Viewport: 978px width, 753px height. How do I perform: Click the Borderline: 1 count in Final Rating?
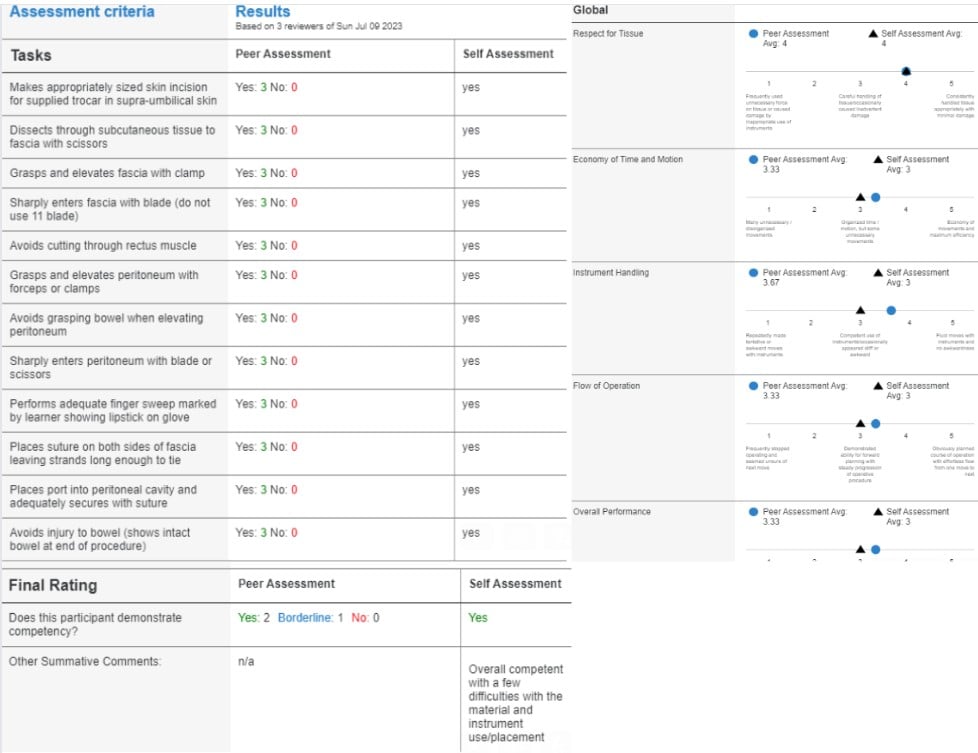[x=310, y=618]
